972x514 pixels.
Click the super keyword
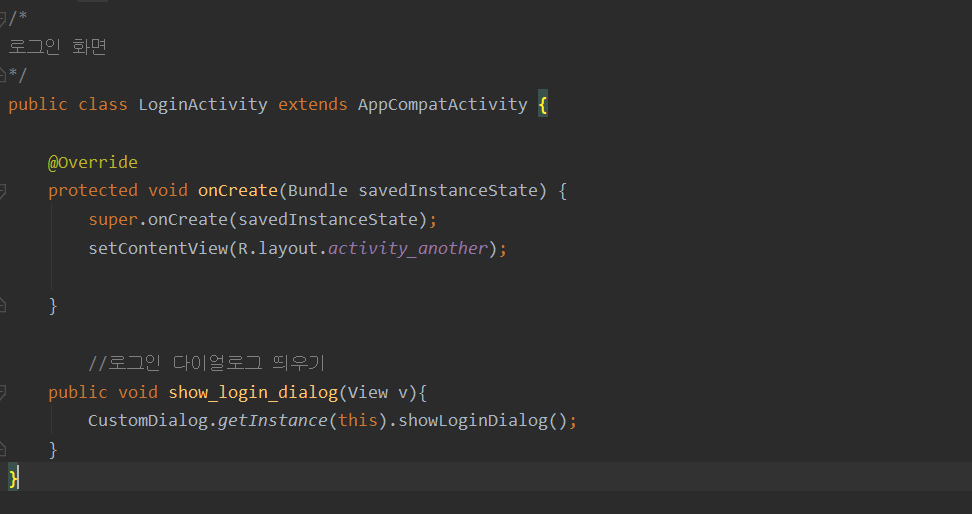click(113, 219)
